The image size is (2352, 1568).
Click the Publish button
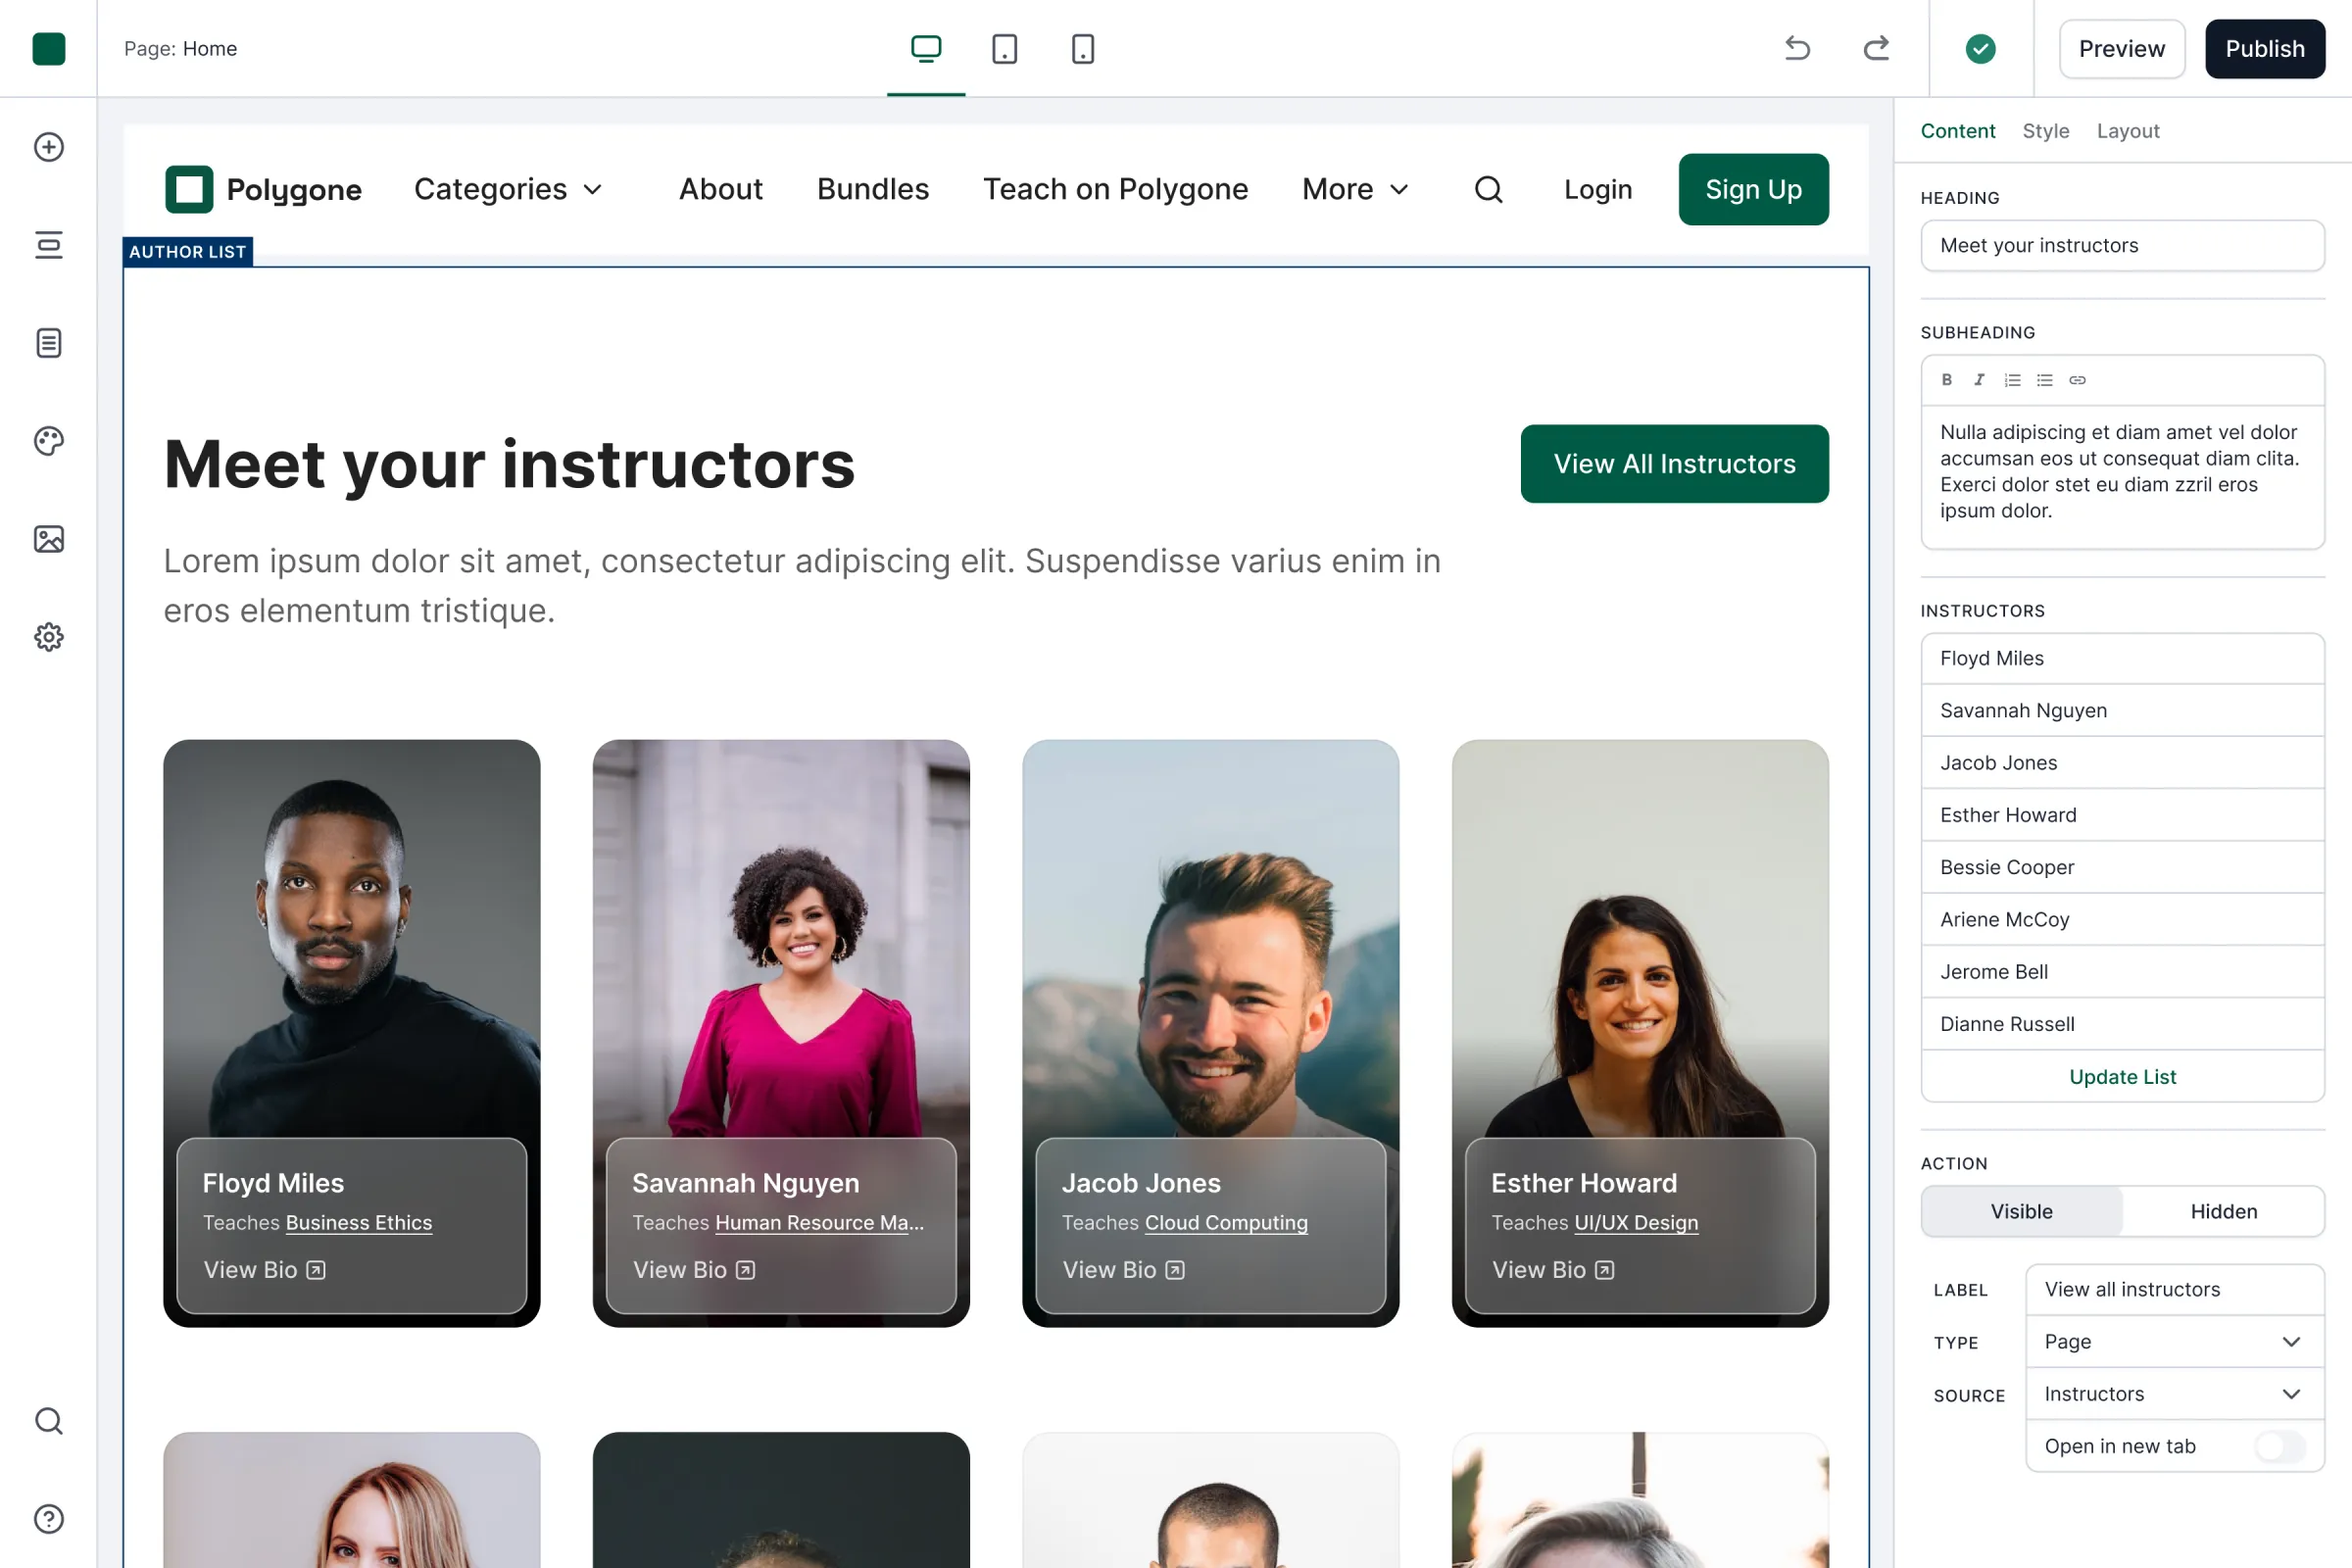pos(2264,48)
